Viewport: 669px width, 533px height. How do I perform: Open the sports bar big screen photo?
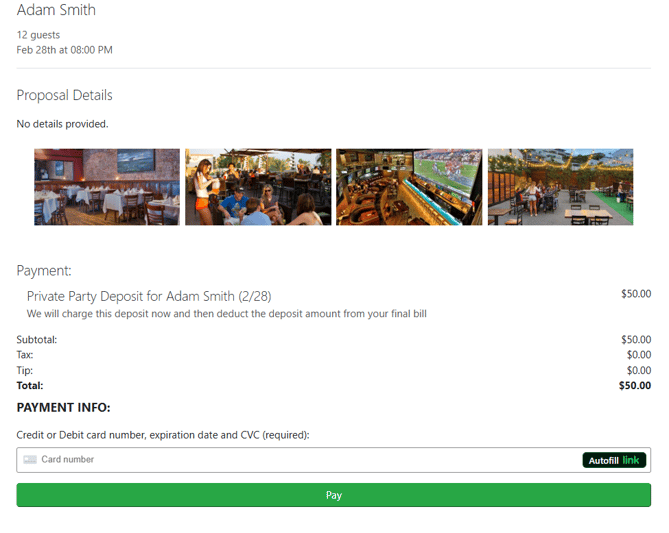coord(409,187)
